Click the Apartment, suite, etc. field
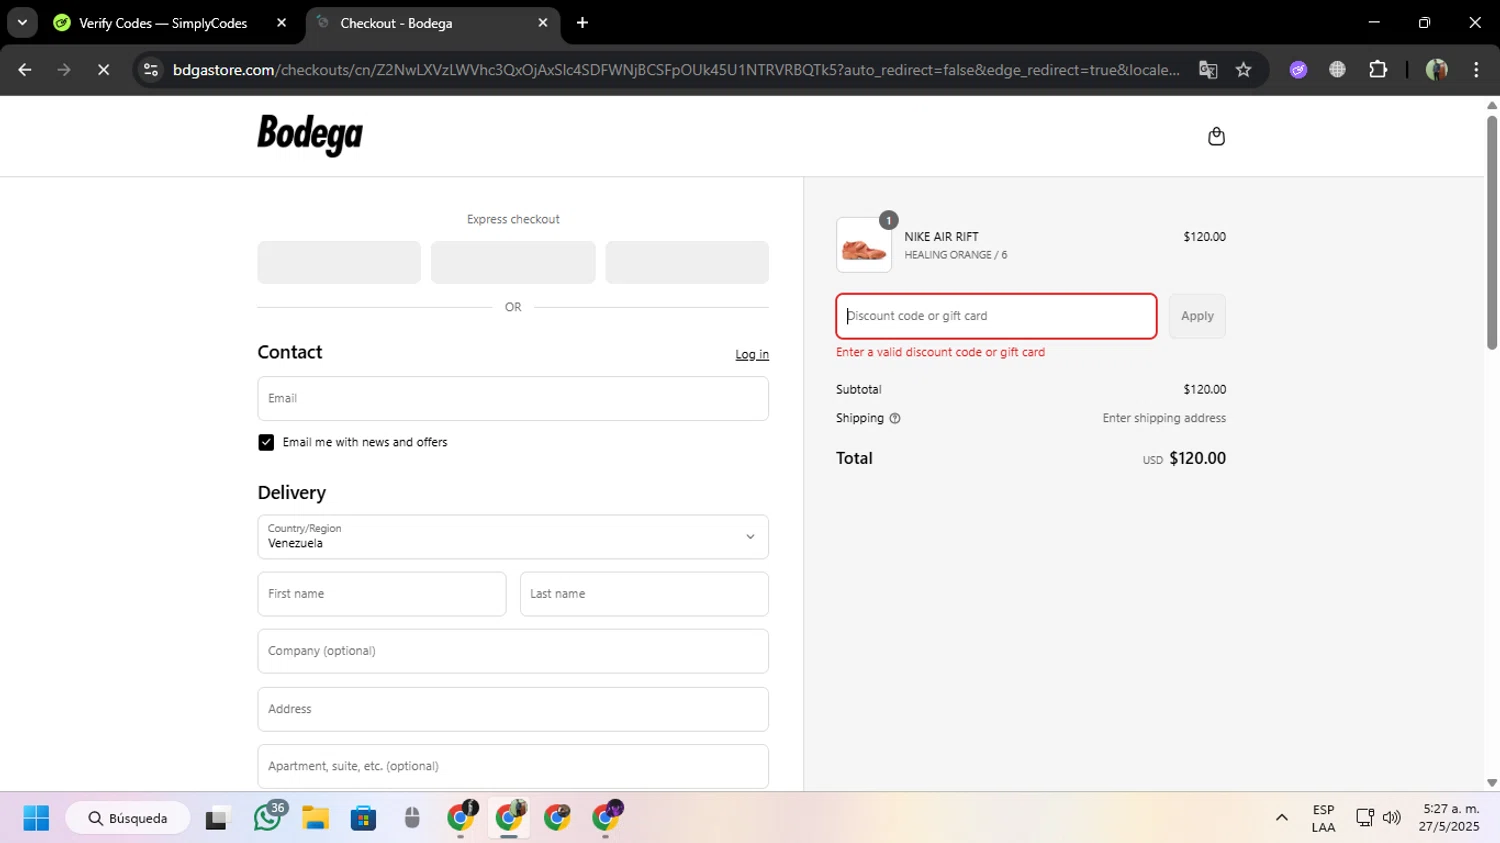Image resolution: width=1500 pixels, height=843 pixels. [x=513, y=766]
